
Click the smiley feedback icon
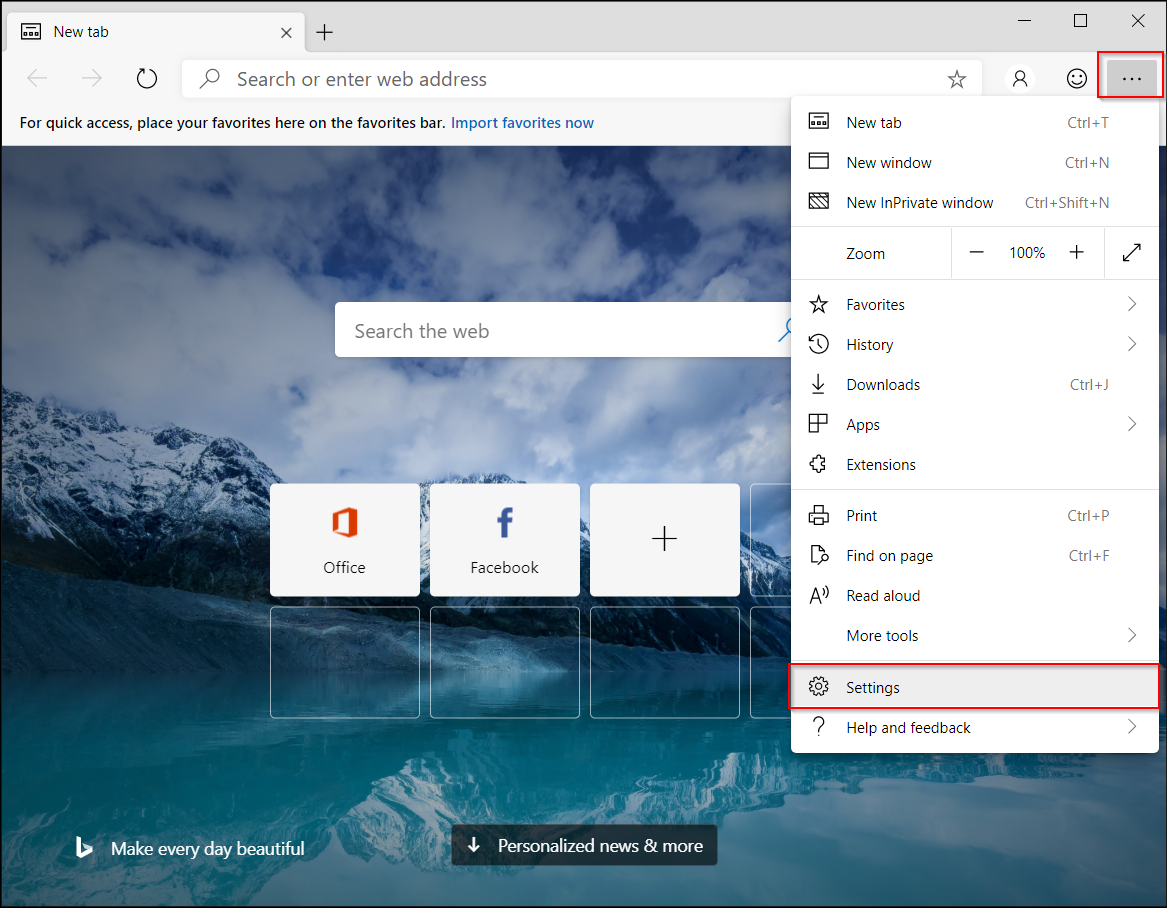pos(1077,79)
